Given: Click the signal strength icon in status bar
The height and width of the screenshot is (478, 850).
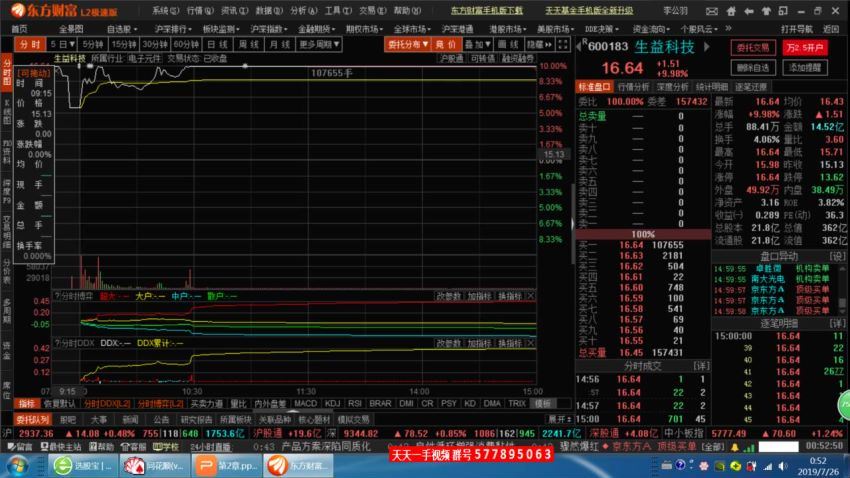Looking at the screenshot, I should click(x=749, y=447).
